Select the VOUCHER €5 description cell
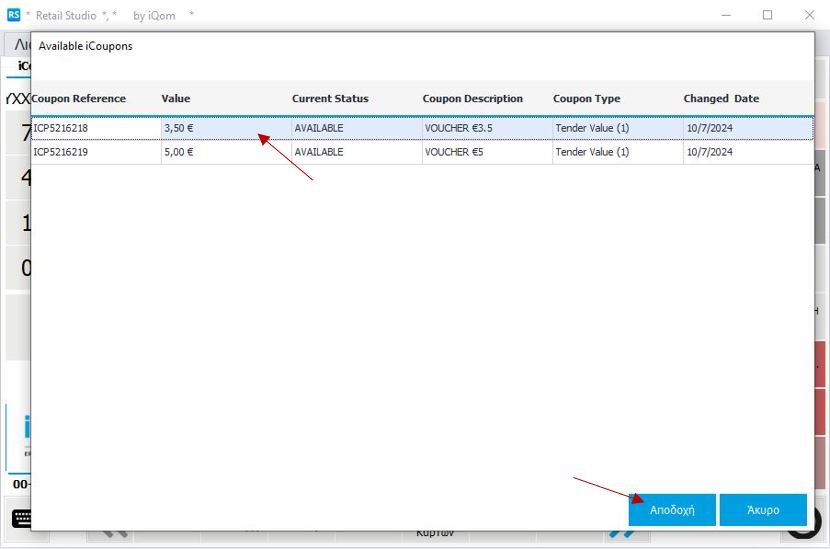Image resolution: width=830 pixels, height=549 pixels. 454,152
